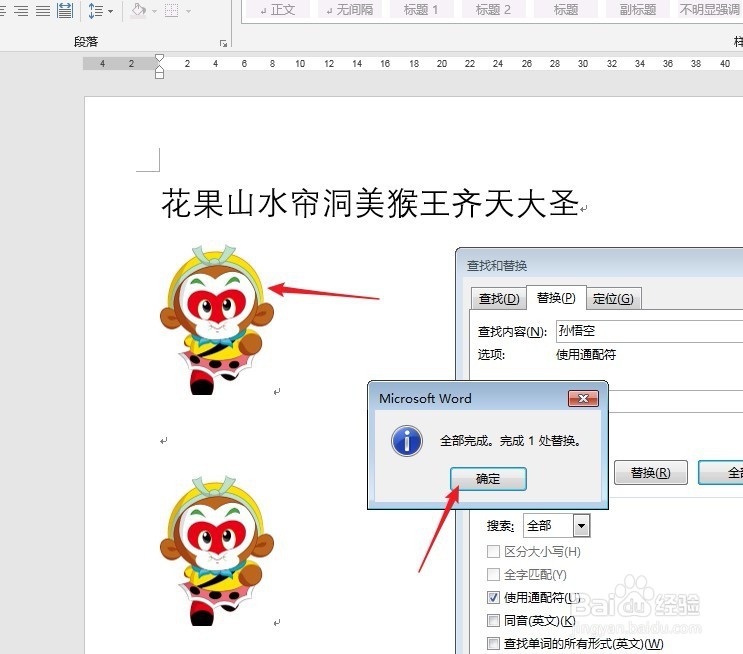Close the Microsoft Word message box

click(x=583, y=399)
